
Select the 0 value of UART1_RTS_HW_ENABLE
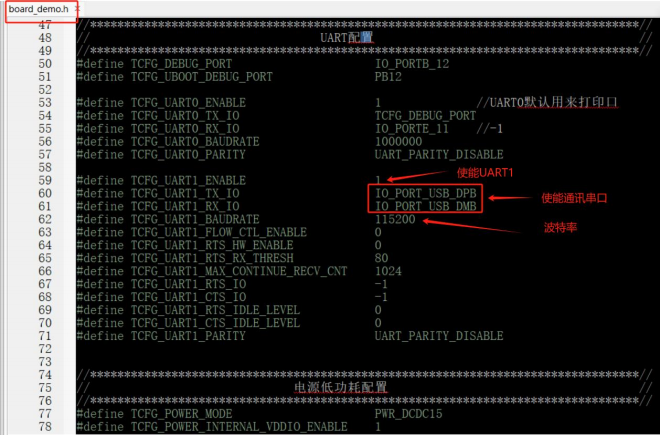[378, 246]
